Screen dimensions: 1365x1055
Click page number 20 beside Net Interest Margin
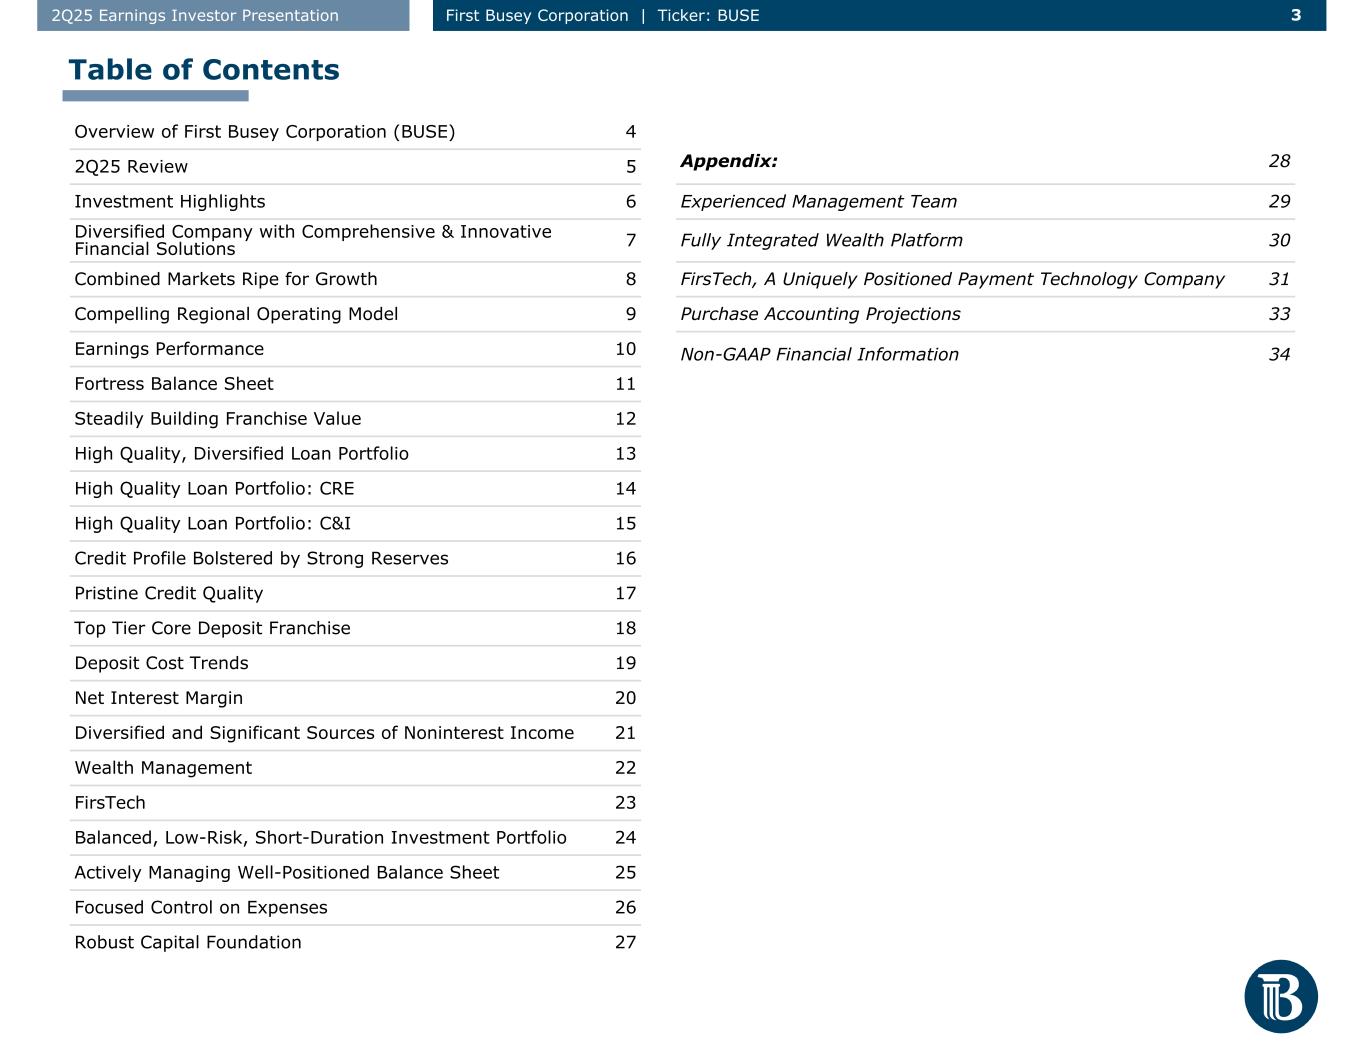pos(626,698)
